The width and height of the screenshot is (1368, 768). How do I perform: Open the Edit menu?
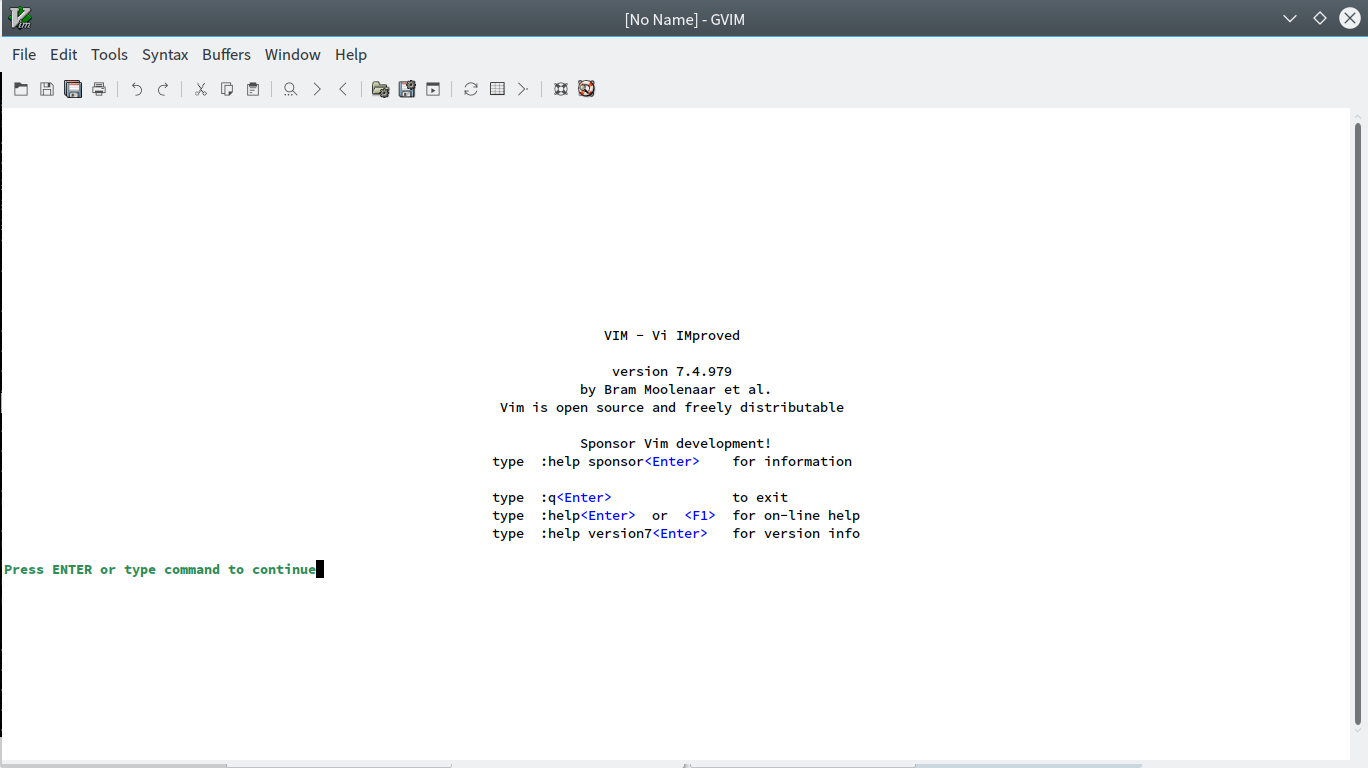64,55
